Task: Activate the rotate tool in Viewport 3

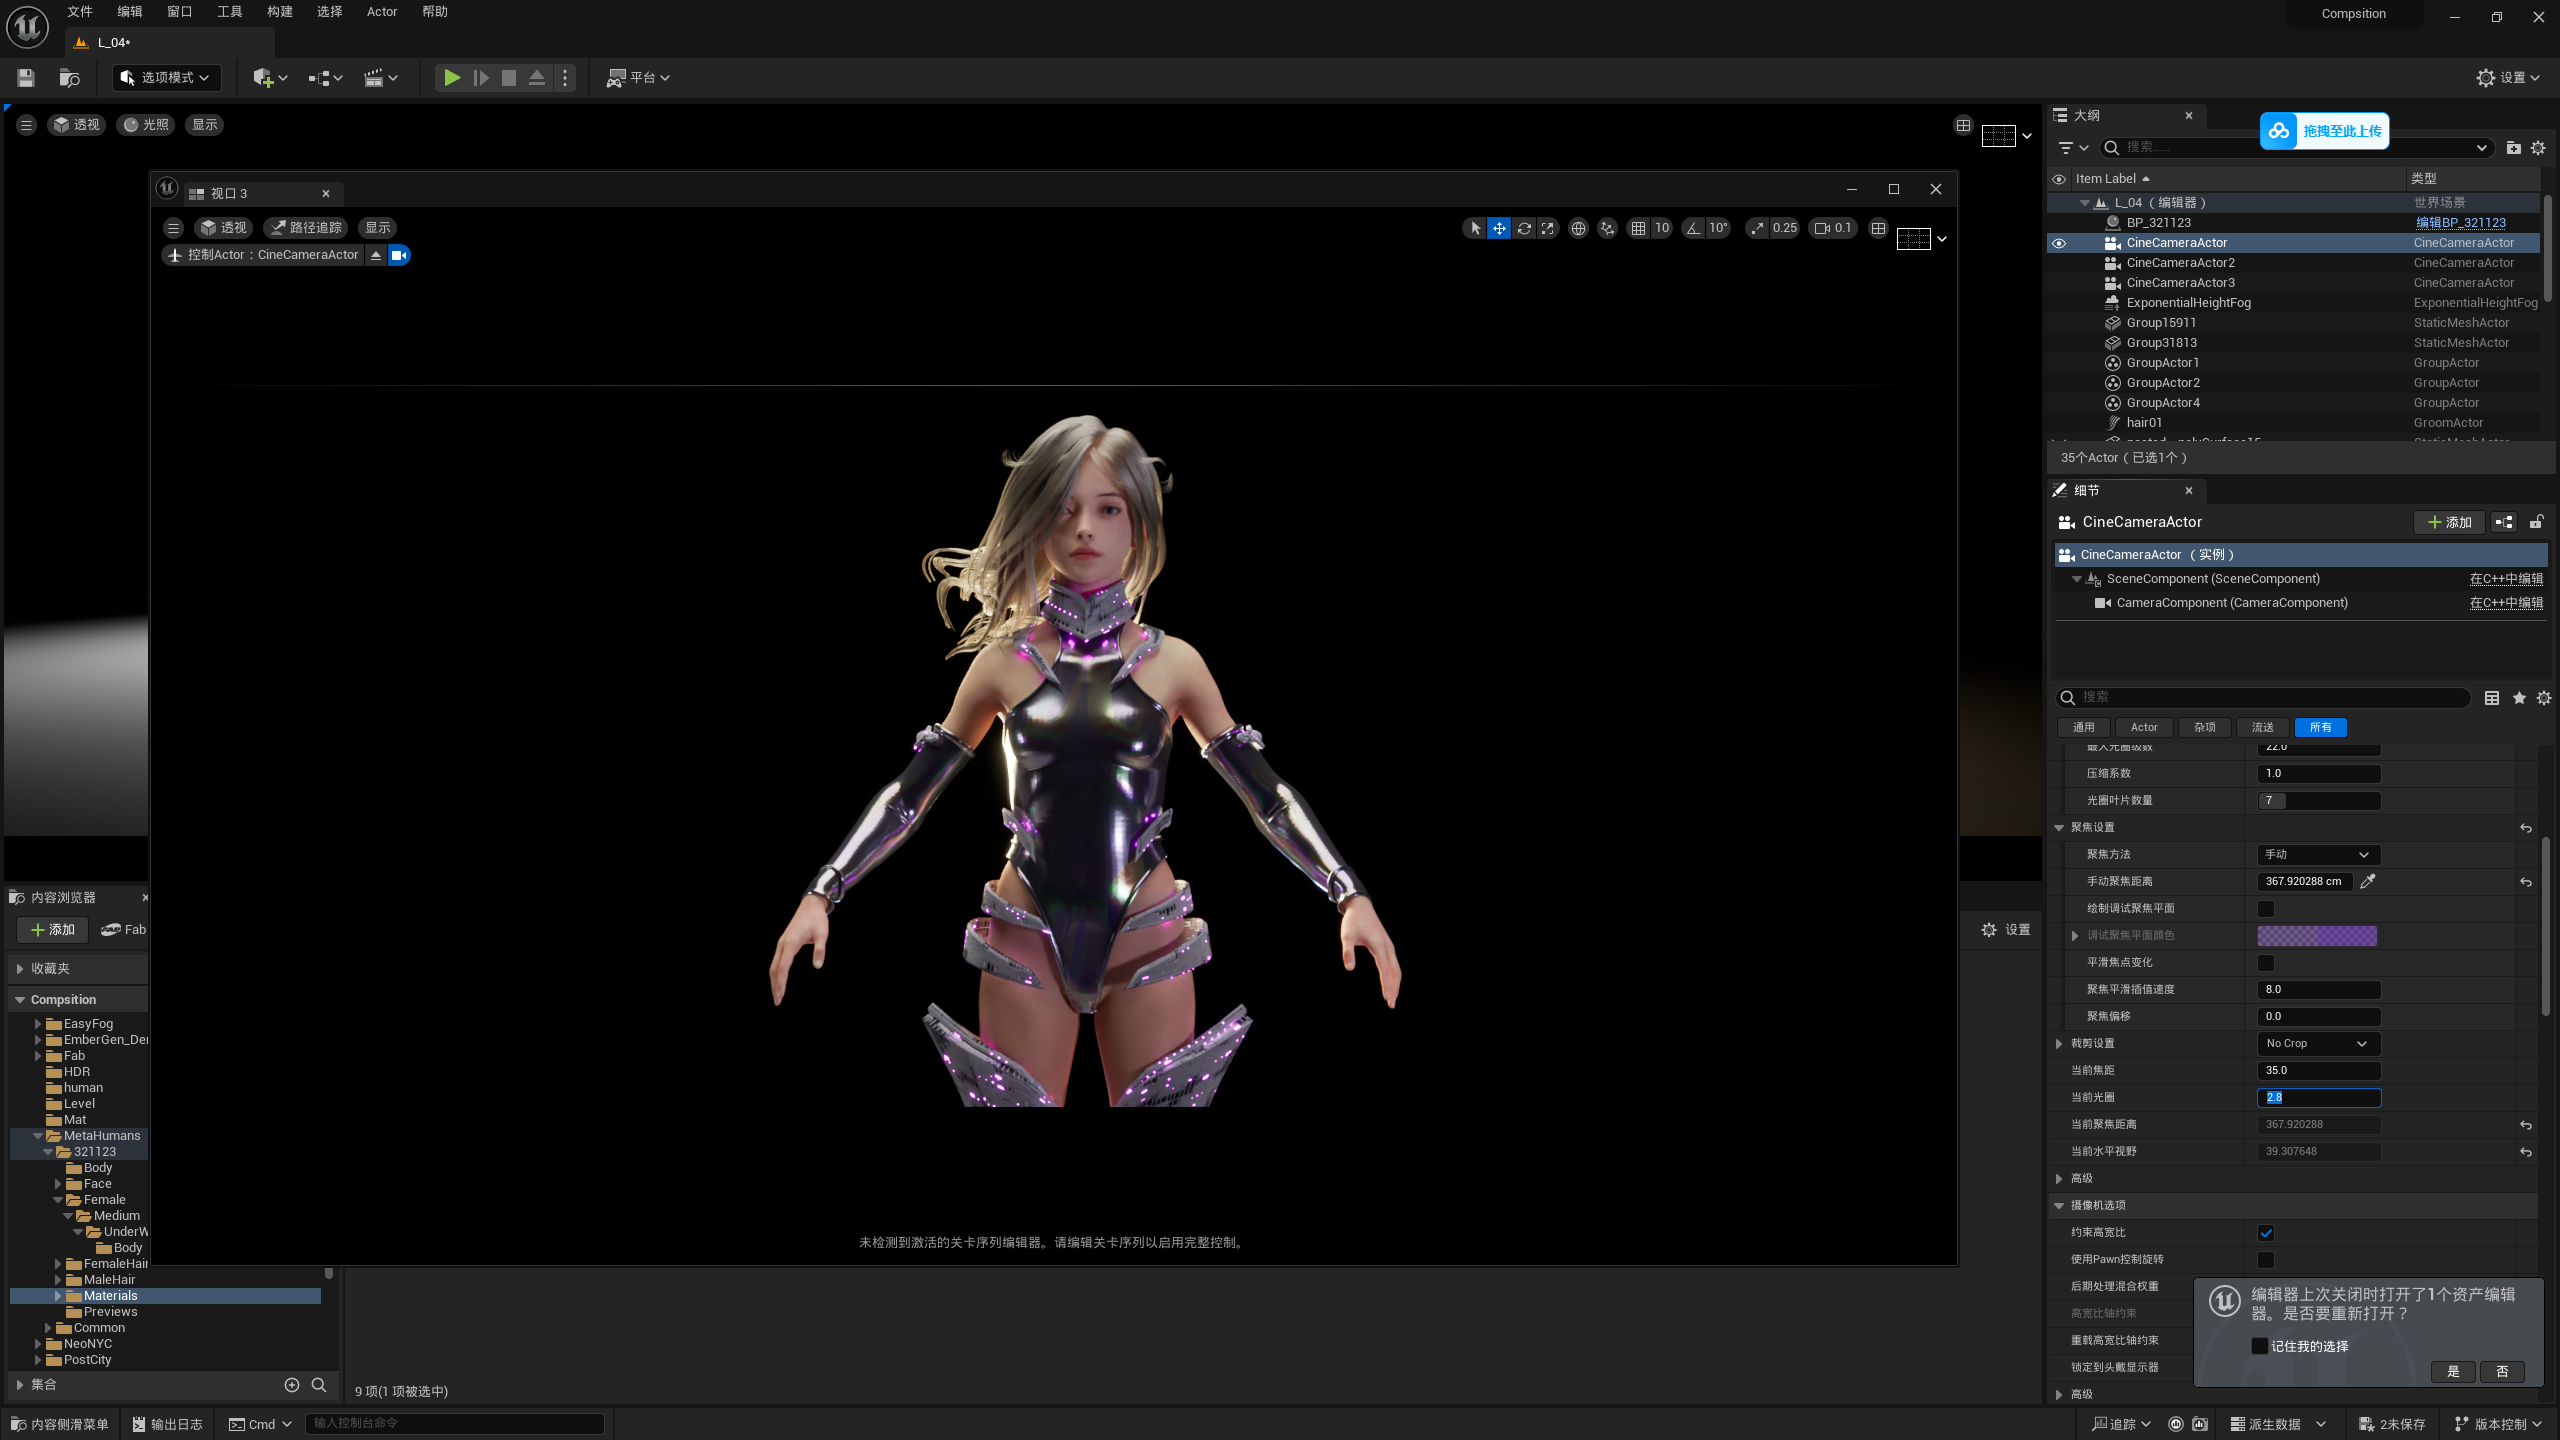Action: click(1524, 228)
